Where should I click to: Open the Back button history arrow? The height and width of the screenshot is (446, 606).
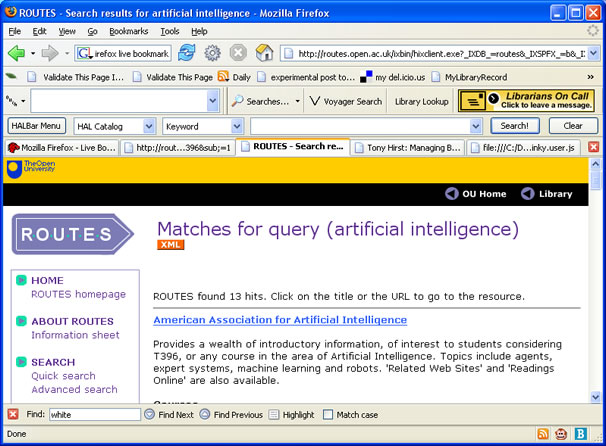point(33,53)
